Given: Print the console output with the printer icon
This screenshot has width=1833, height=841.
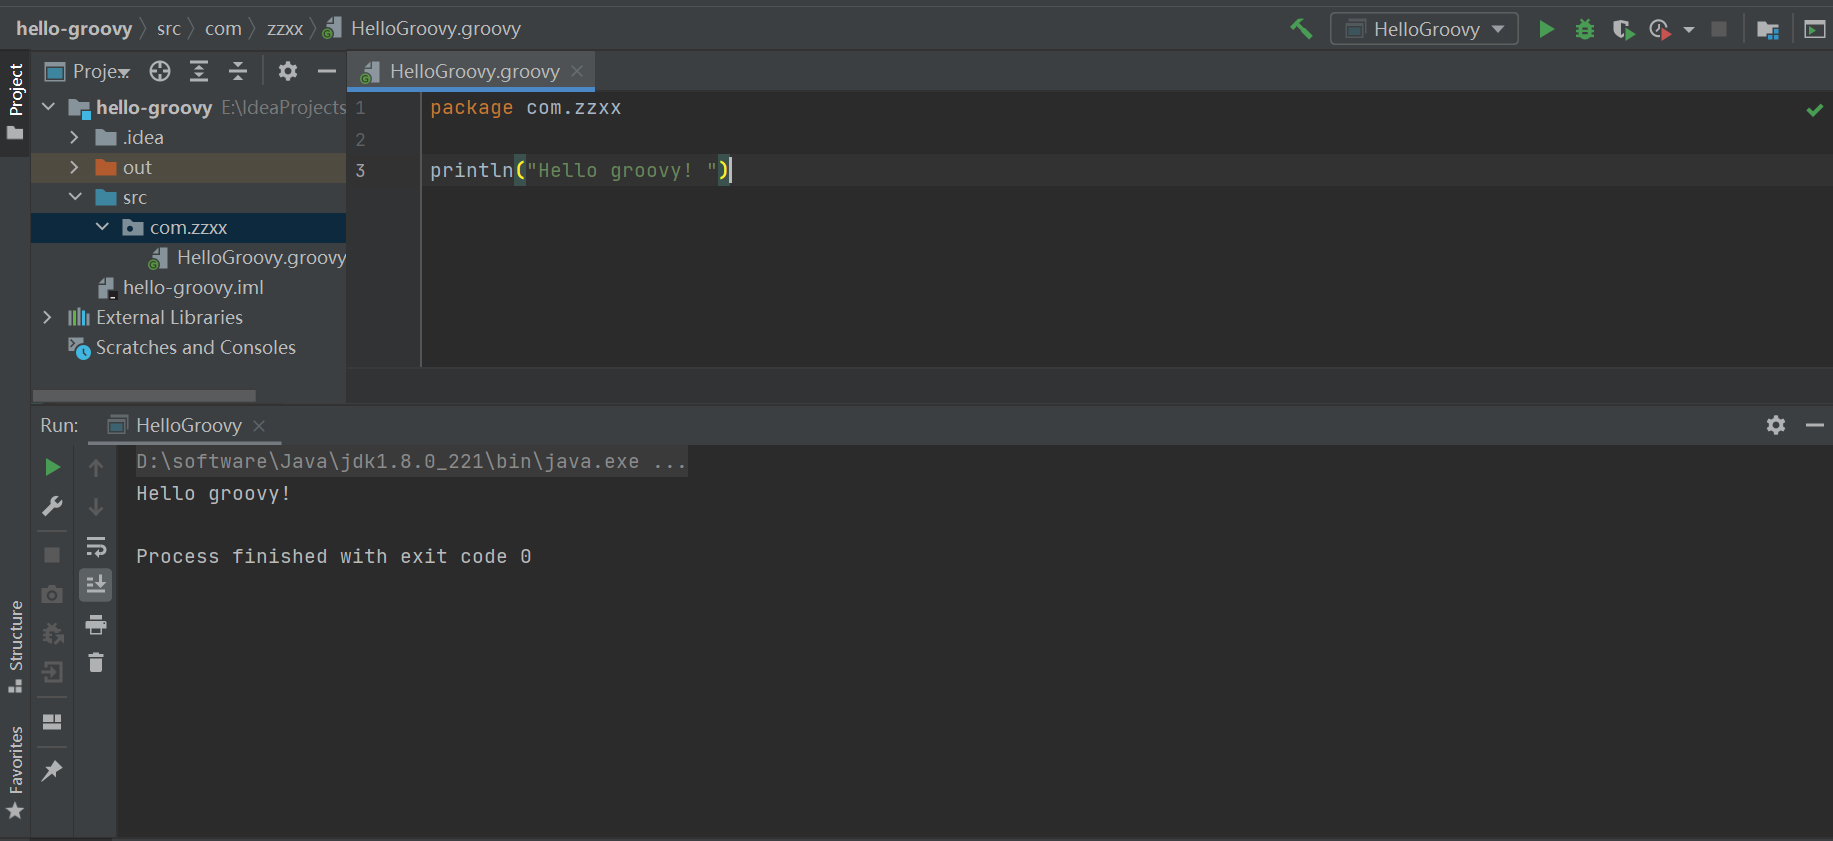Looking at the screenshot, I should 96,625.
